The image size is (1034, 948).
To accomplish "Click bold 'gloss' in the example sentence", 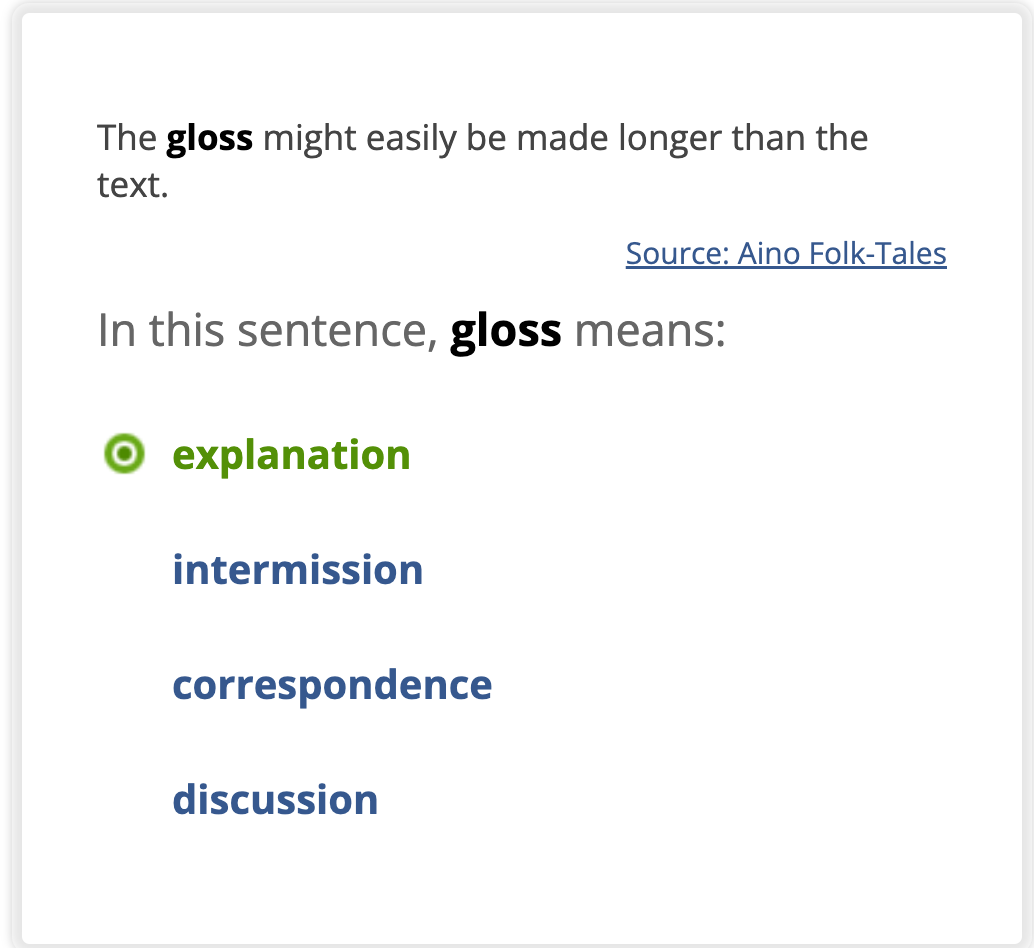I will pyautogui.click(x=209, y=138).
